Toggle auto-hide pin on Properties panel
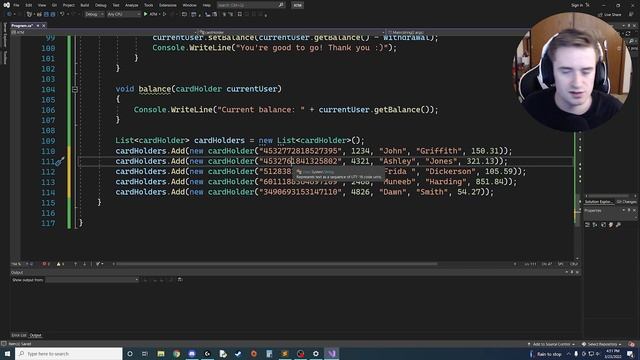 tap(629, 211)
